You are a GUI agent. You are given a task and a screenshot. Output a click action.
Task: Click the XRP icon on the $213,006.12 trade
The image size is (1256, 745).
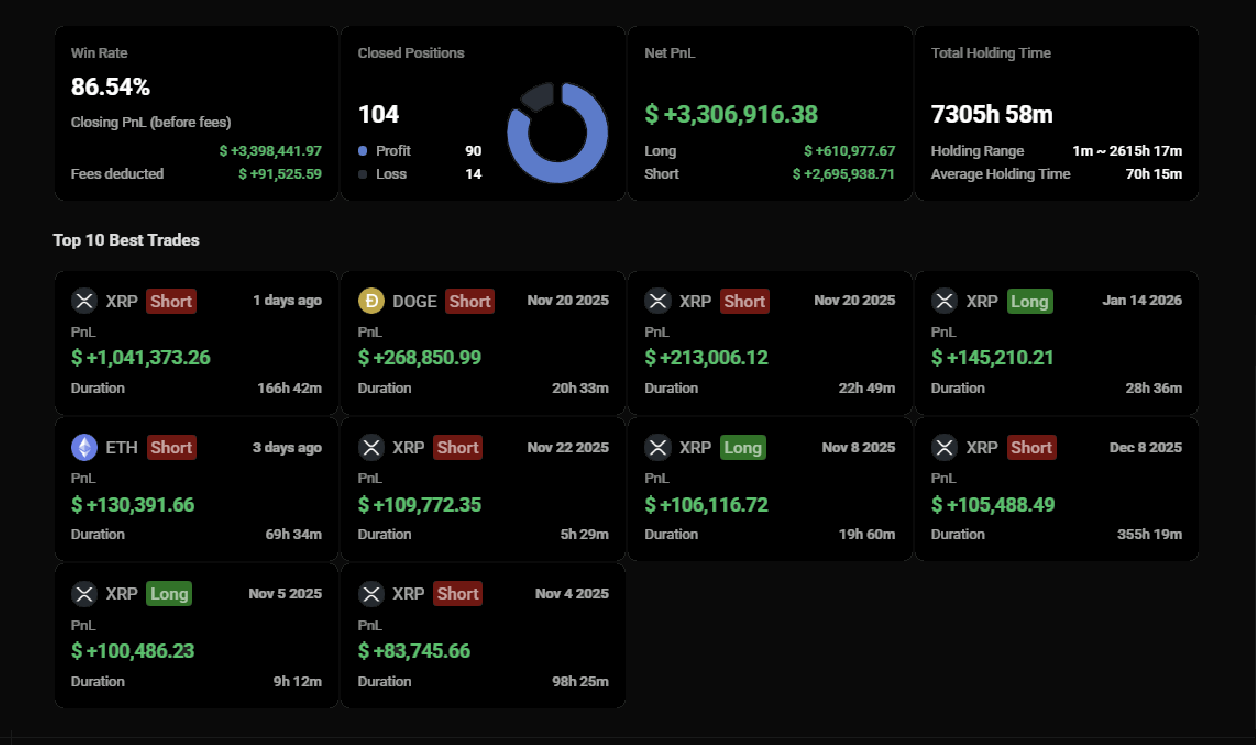point(658,301)
